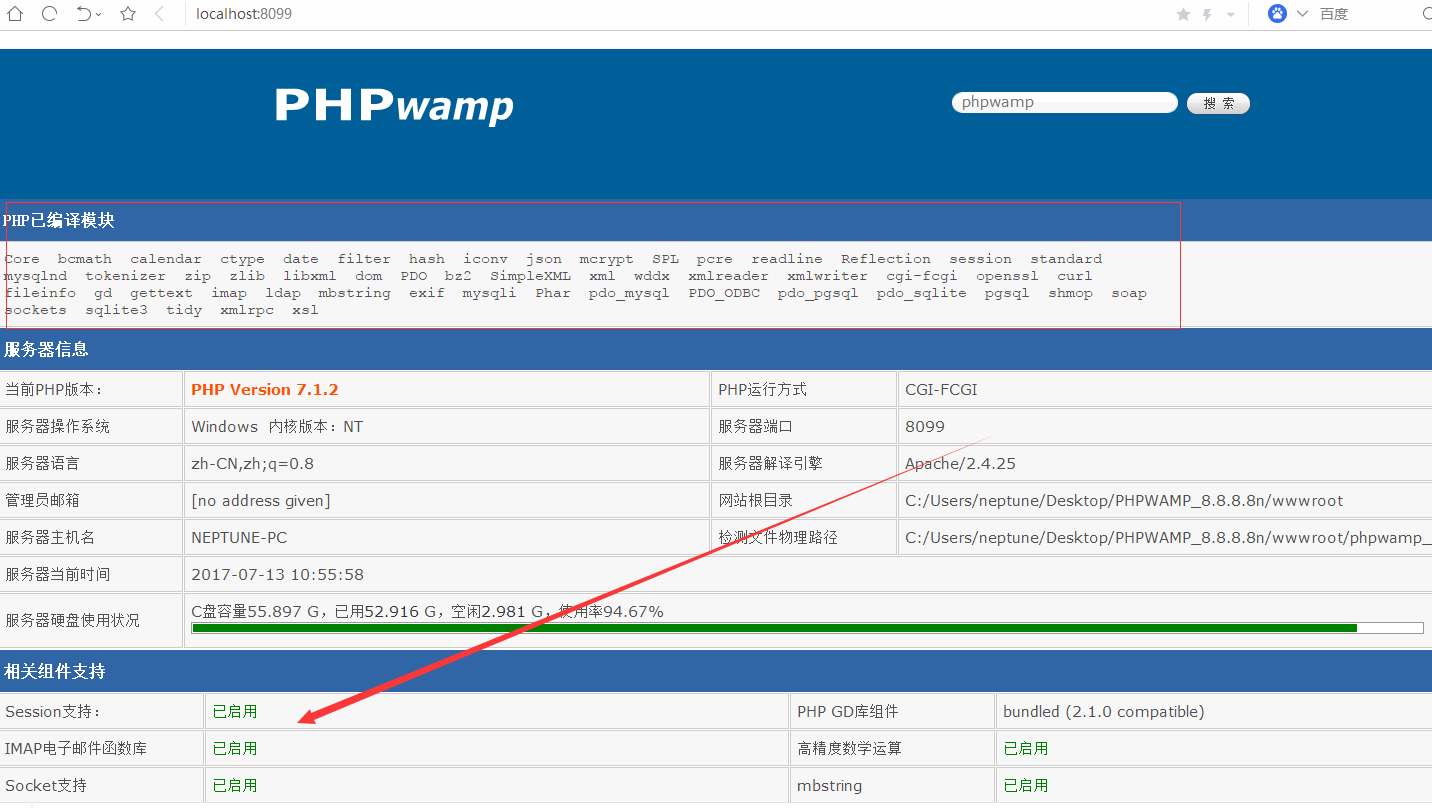Click the browser home icon
Image resolution: width=1432 pixels, height=808 pixels.
14,14
